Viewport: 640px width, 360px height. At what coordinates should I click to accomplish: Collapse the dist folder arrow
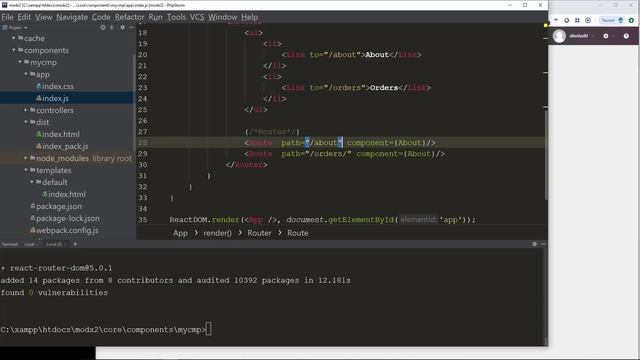26,122
